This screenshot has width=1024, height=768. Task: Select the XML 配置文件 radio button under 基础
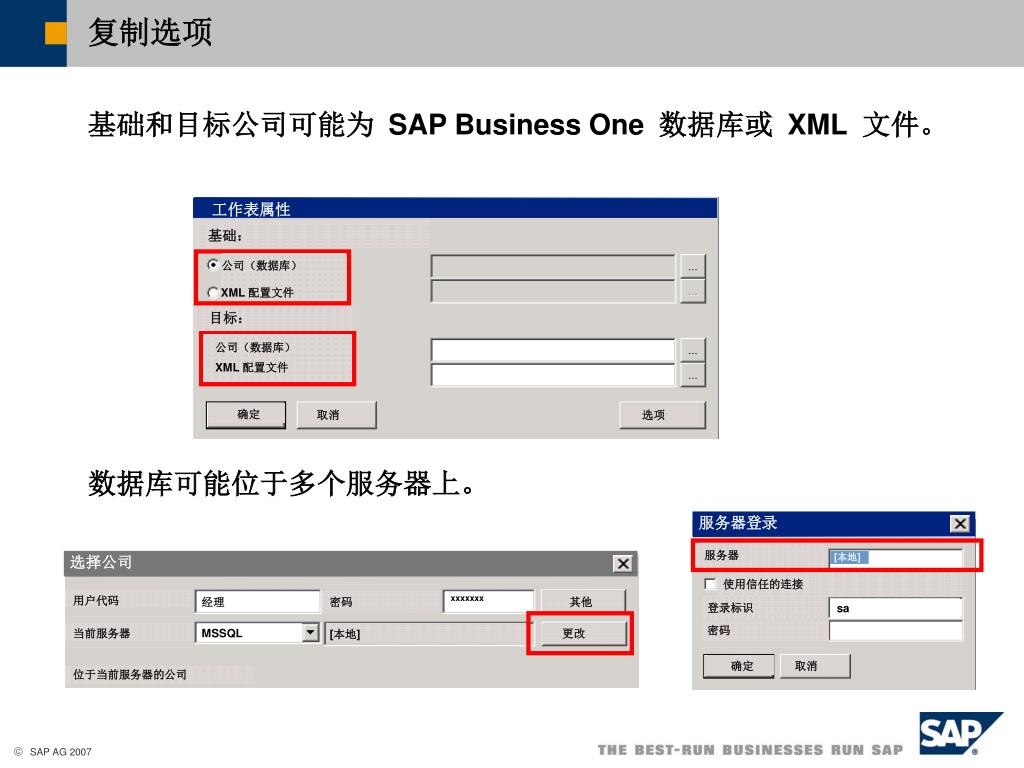pyautogui.click(x=213, y=292)
